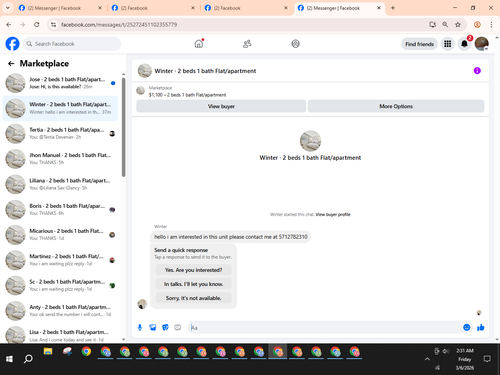Click the Winter chat header title
Image resolution: width=500 pixels, height=375 pixels.
(205, 71)
